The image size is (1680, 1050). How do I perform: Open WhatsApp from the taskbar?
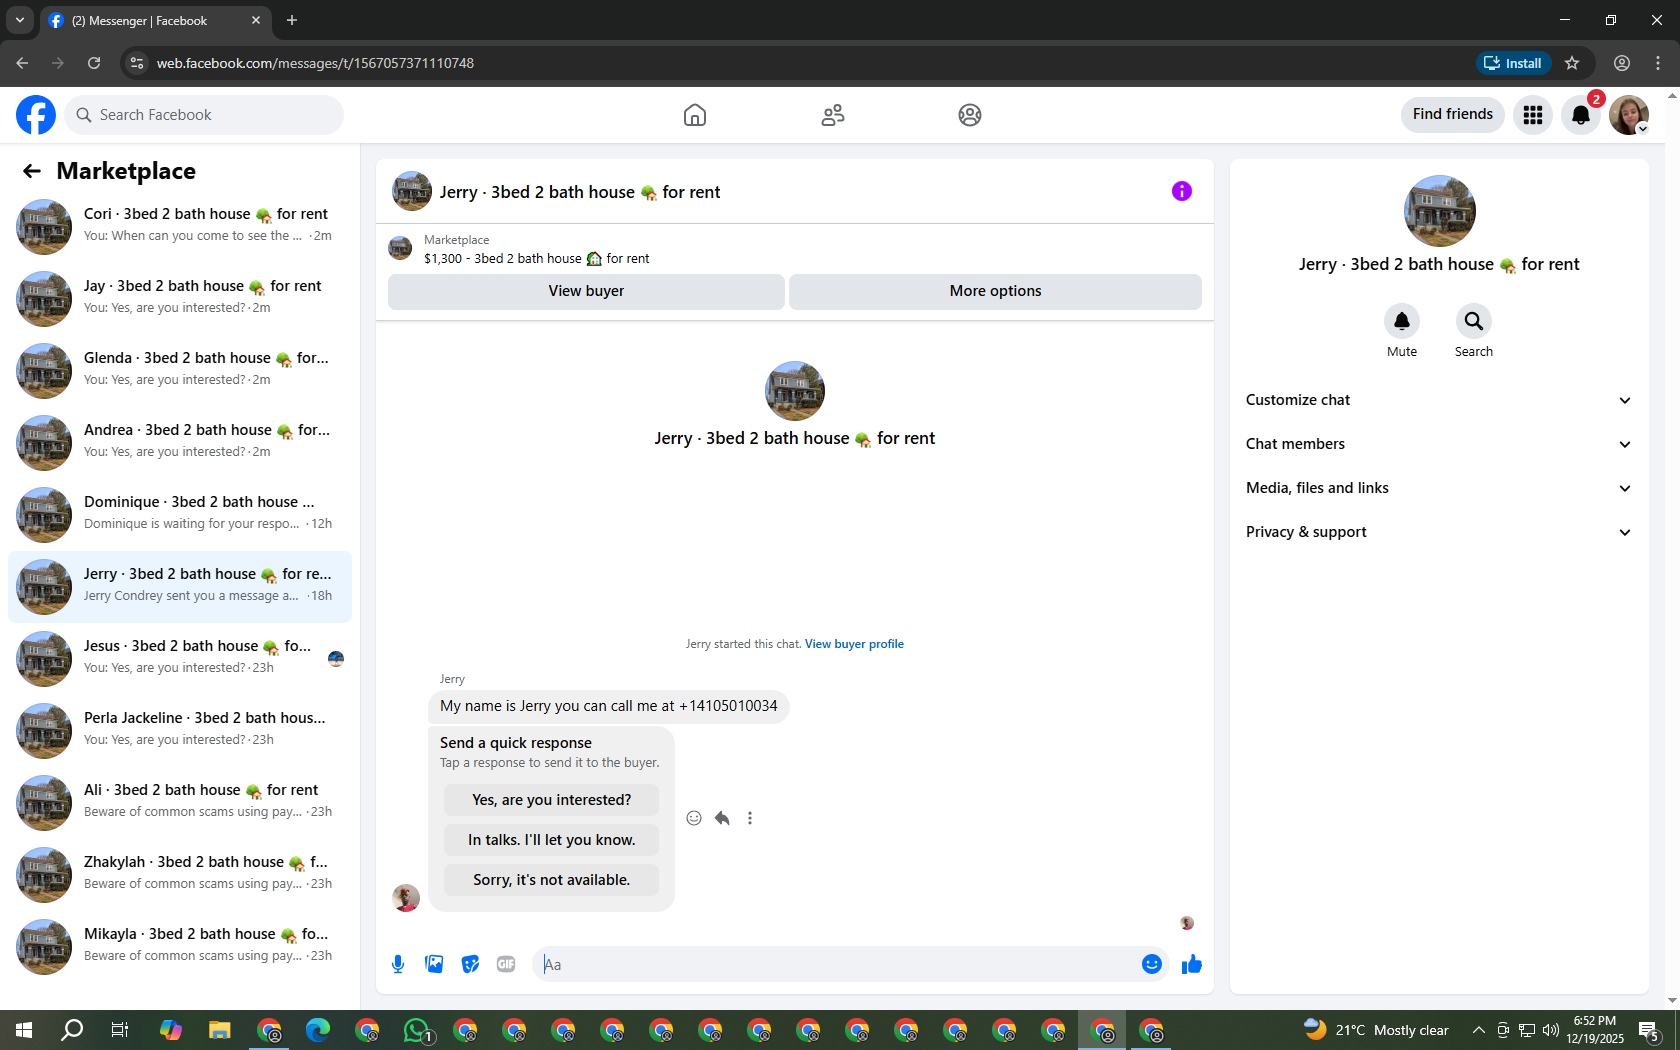coord(416,1030)
